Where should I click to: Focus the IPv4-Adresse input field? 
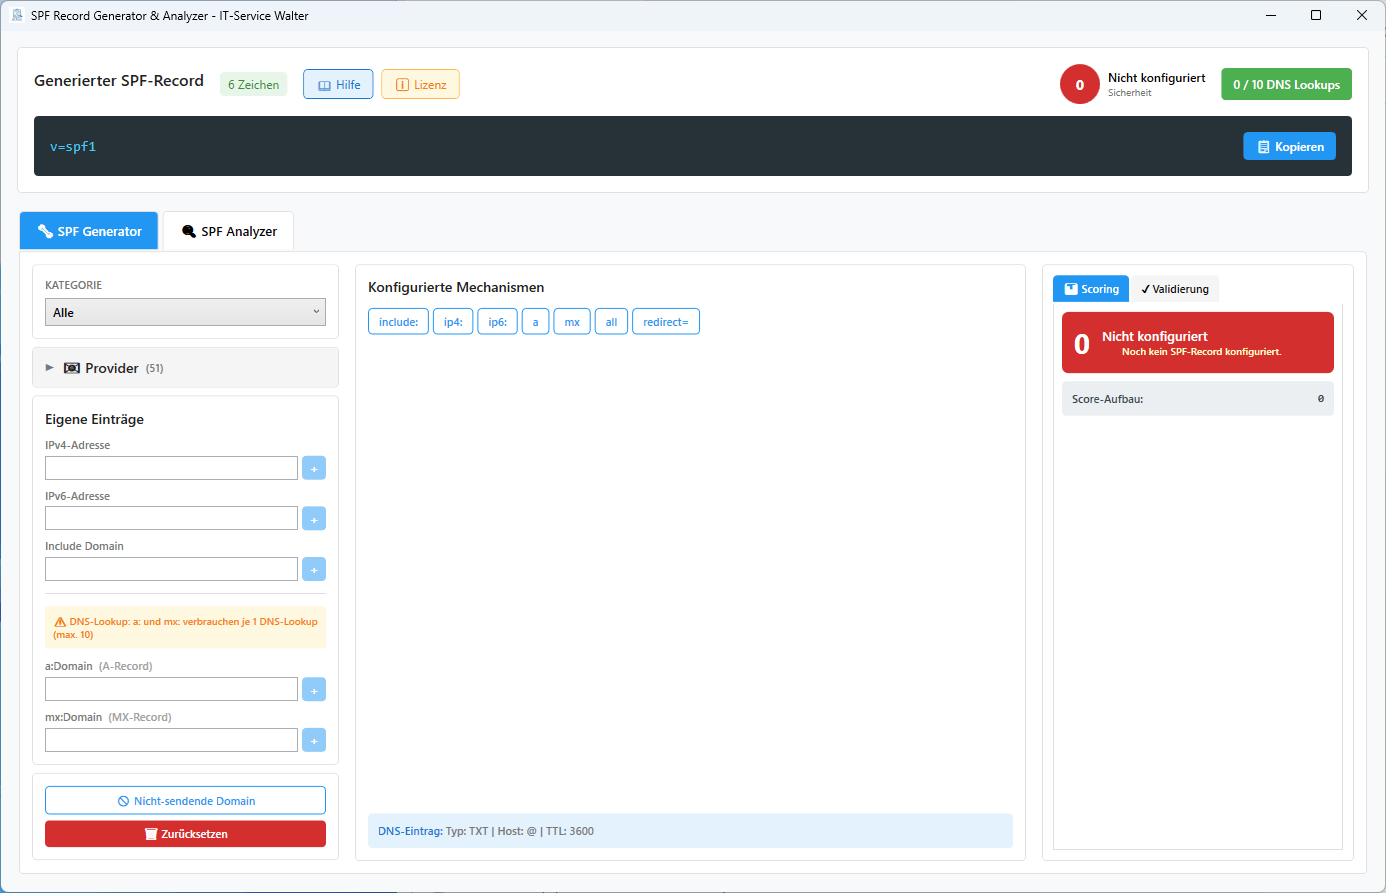pyautogui.click(x=171, y=468)
